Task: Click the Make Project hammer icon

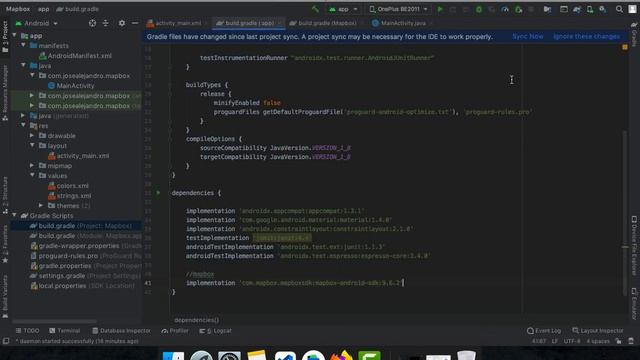Action: (315, 9)
